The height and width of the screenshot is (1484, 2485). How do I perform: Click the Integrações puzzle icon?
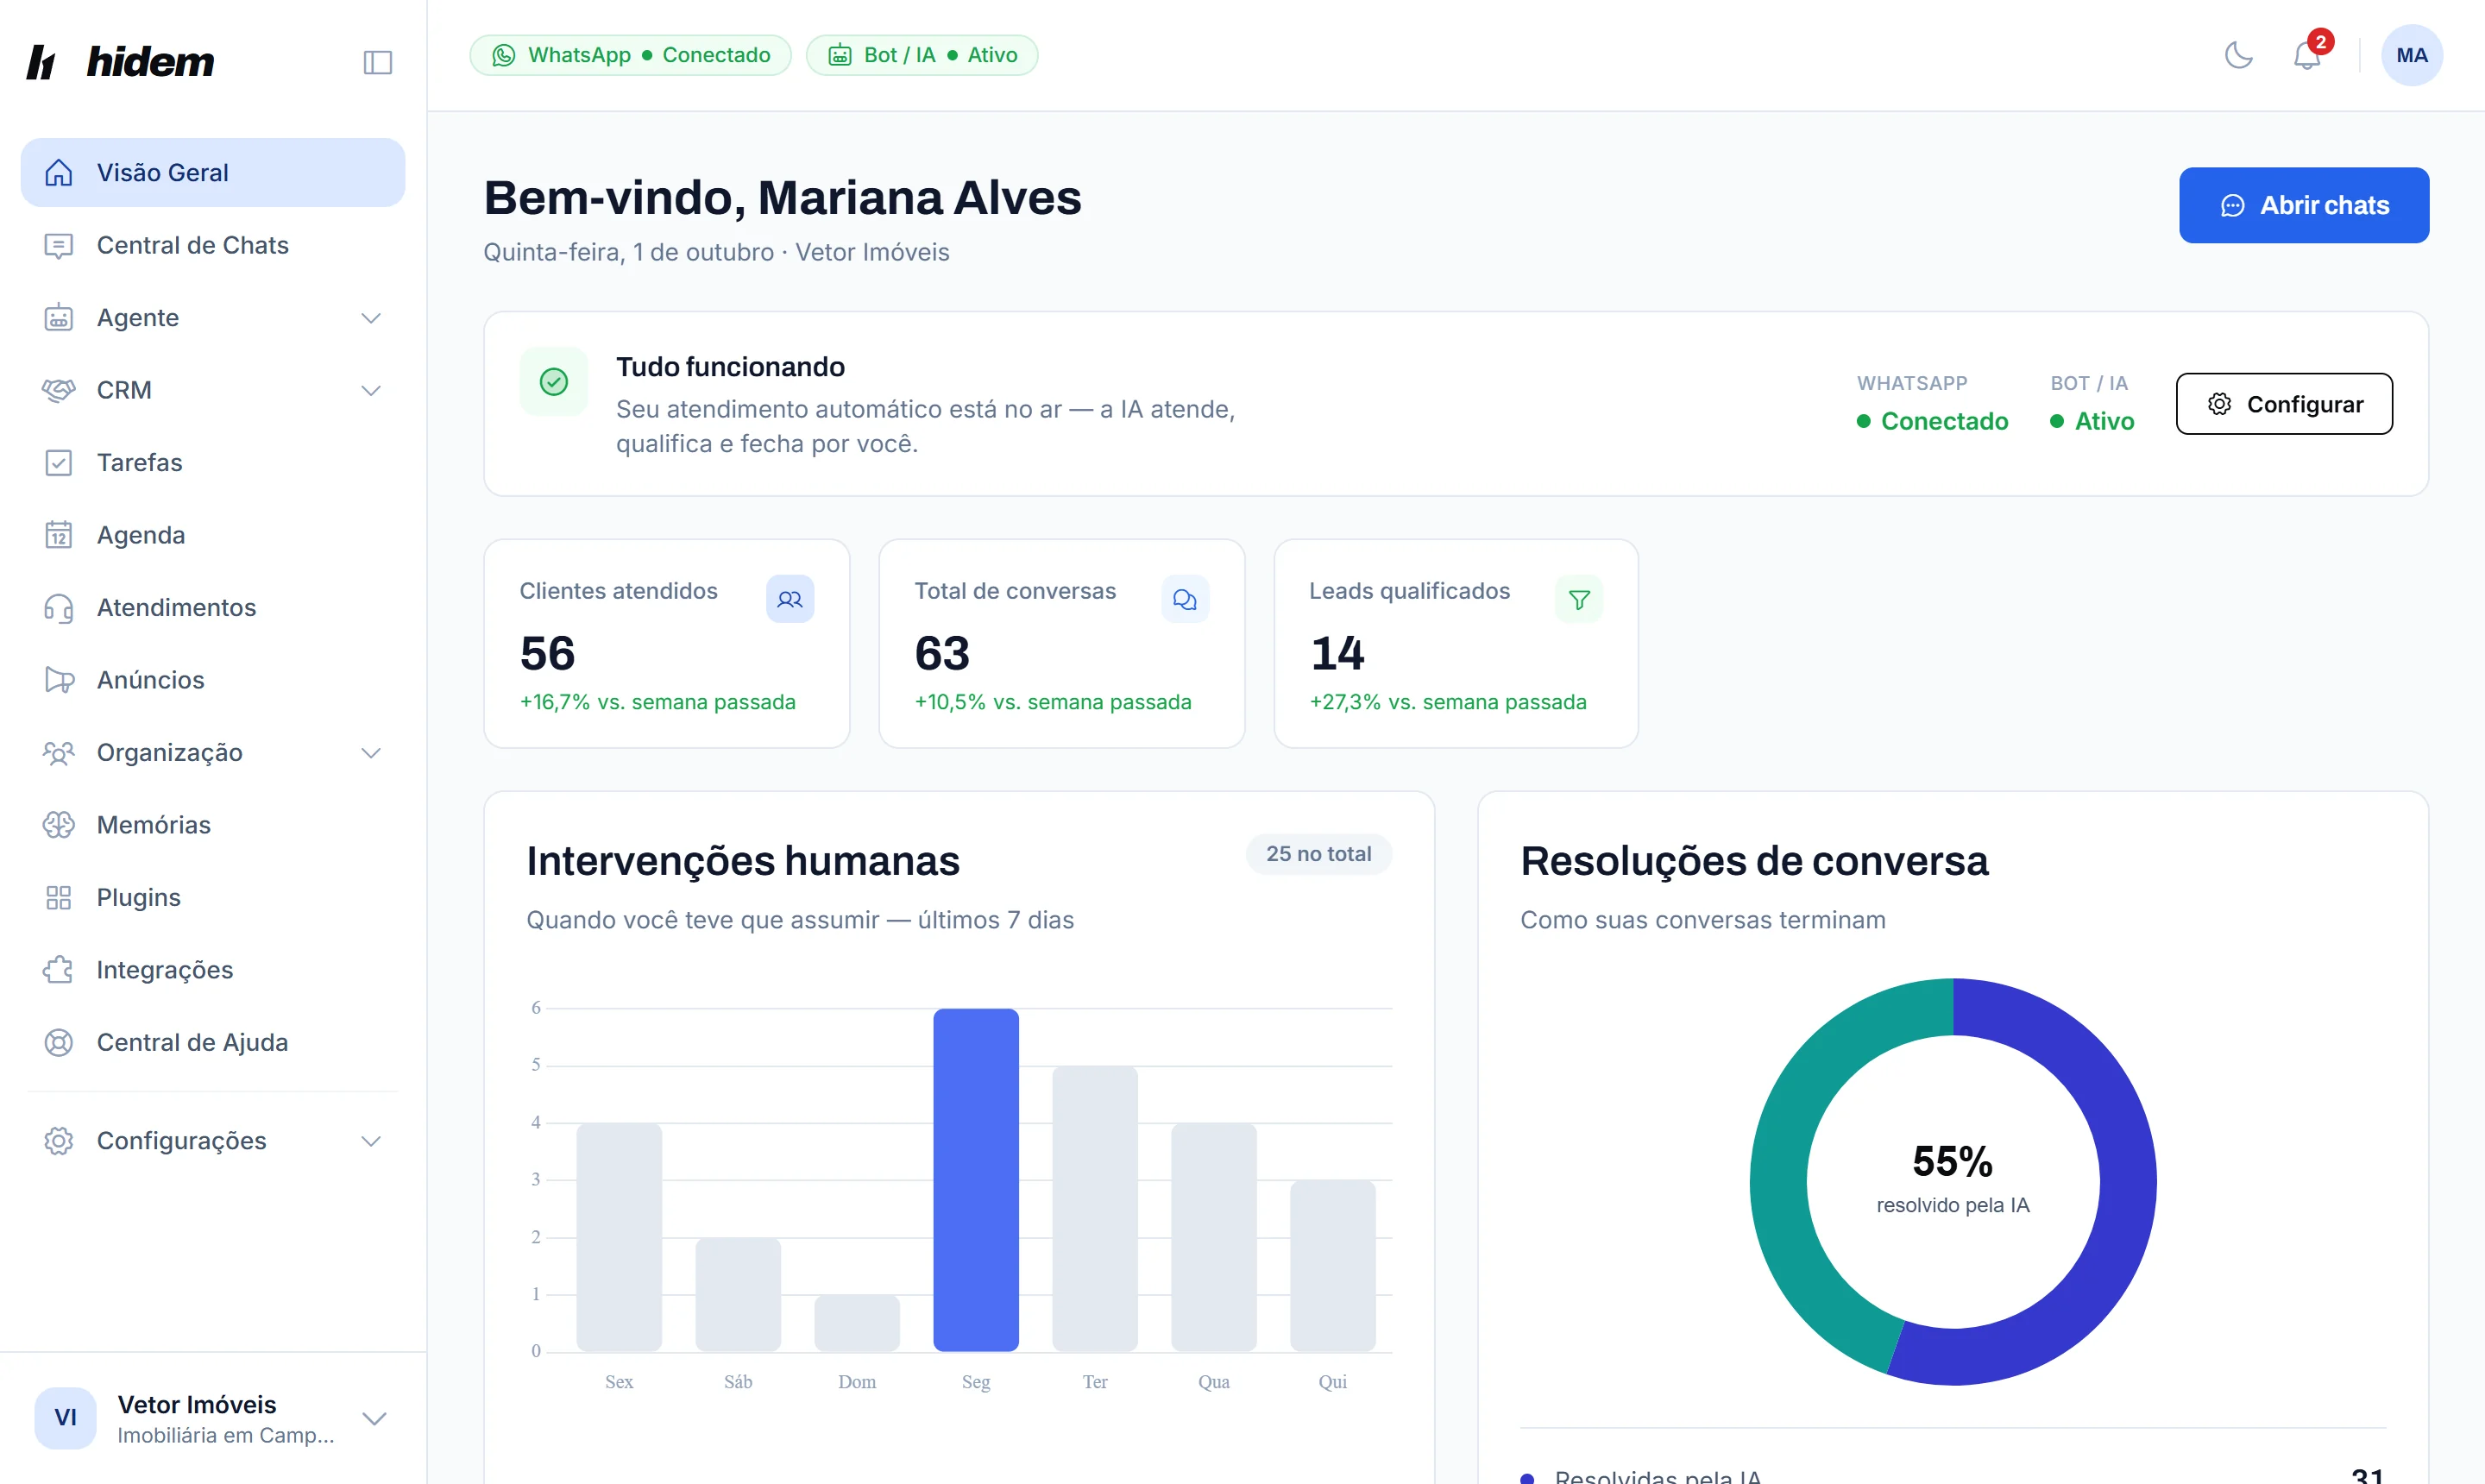pos(59,970)
